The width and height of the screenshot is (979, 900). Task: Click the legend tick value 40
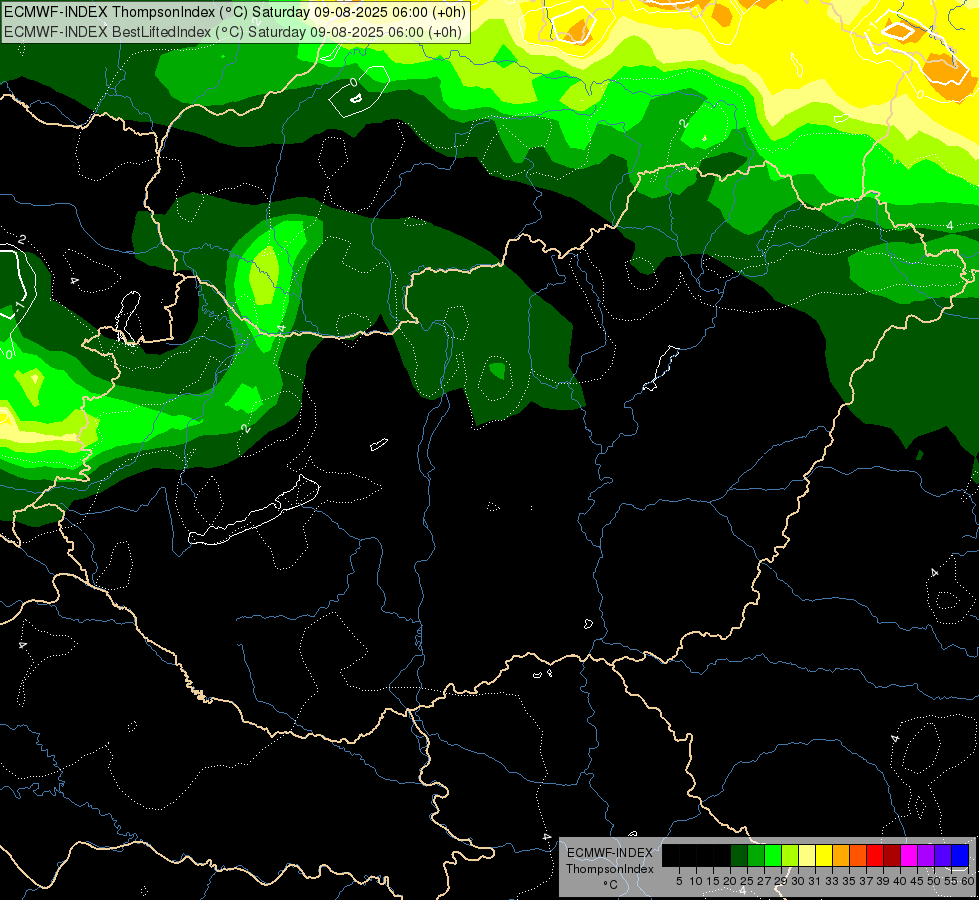(900, 881)
